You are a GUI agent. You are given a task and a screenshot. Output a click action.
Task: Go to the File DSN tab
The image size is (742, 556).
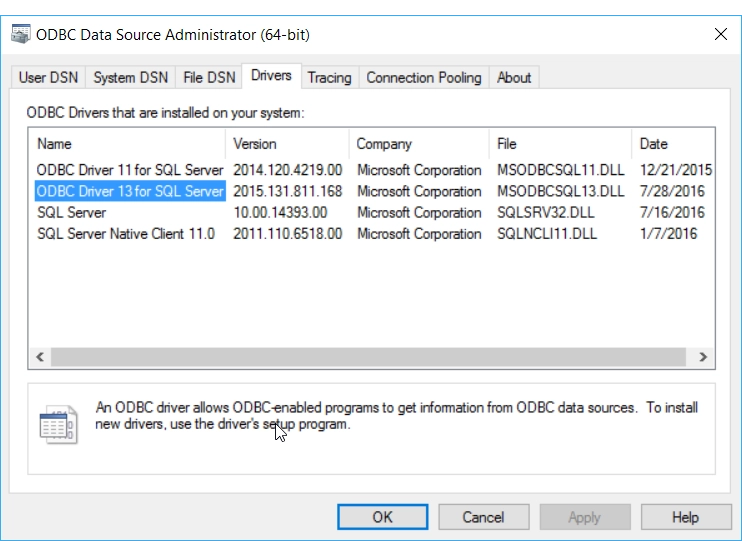coord(209,78)
